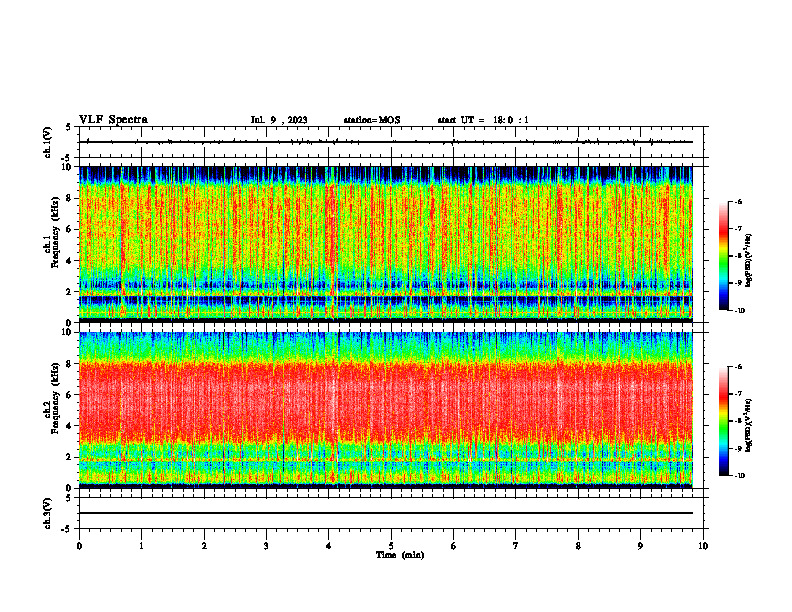
Task: Click the ch.1(V) waveform strip at top
Action: point(391,142)
